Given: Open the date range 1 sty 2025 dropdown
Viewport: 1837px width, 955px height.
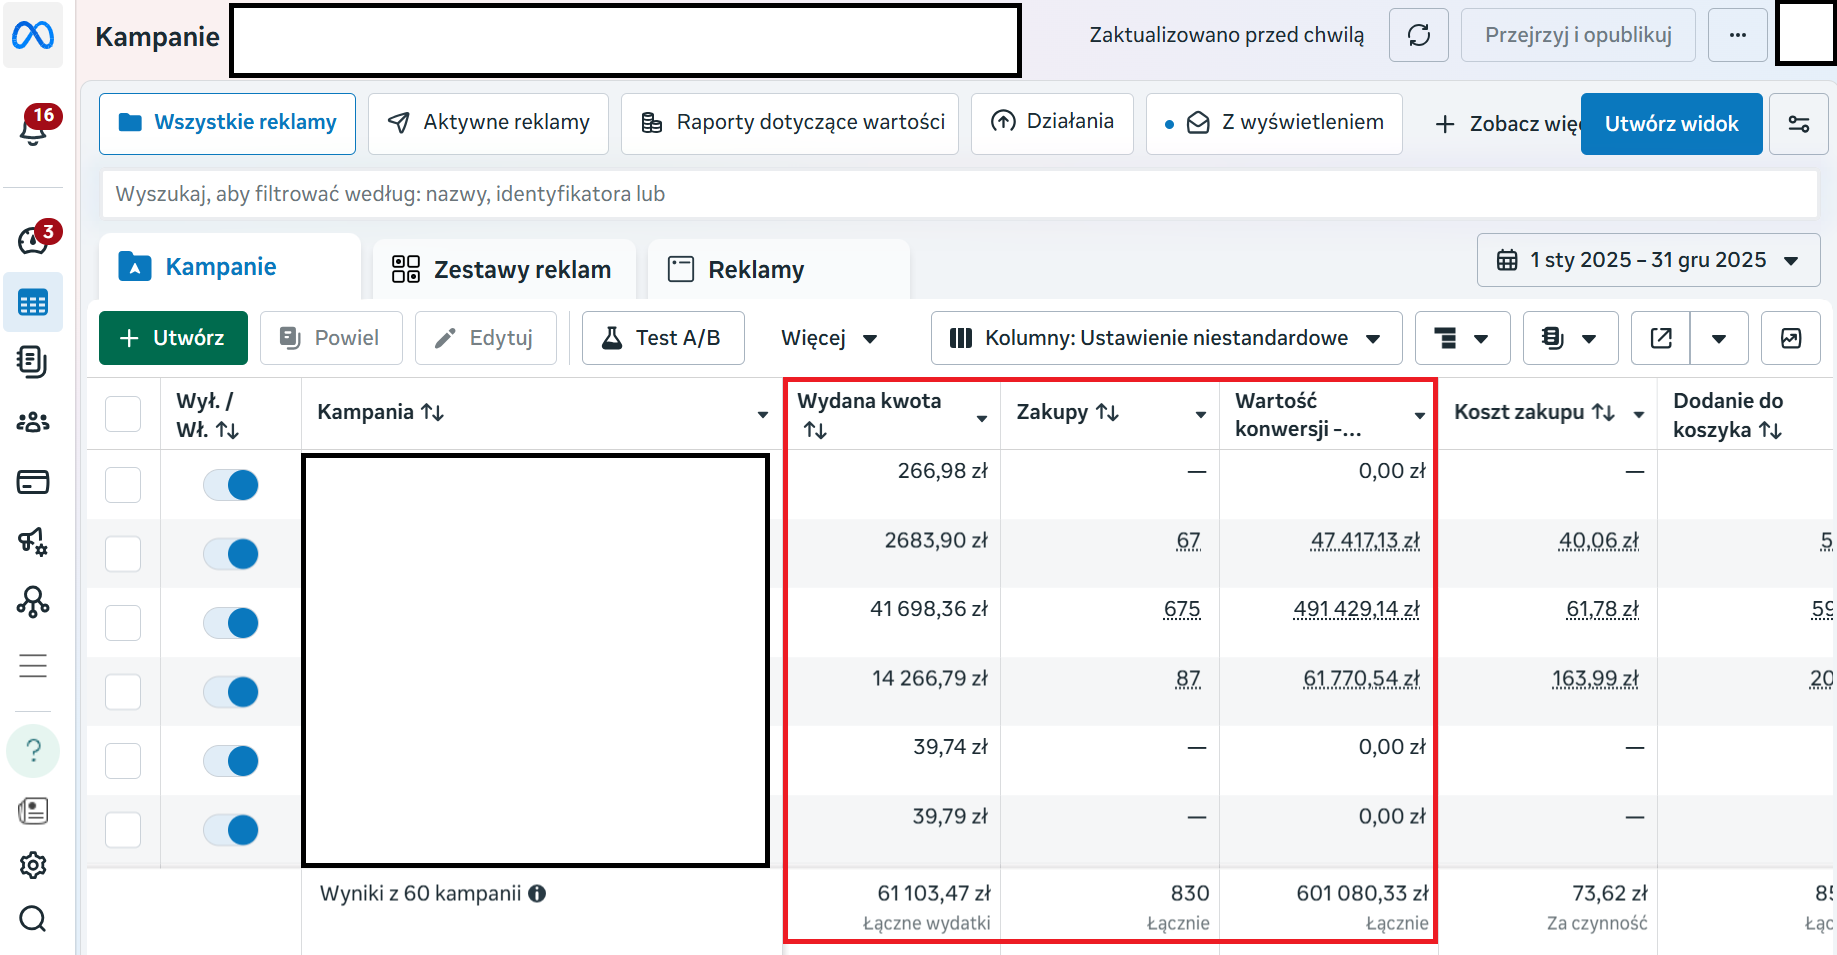Looking at the screenshot, I should coord(1648,260).
